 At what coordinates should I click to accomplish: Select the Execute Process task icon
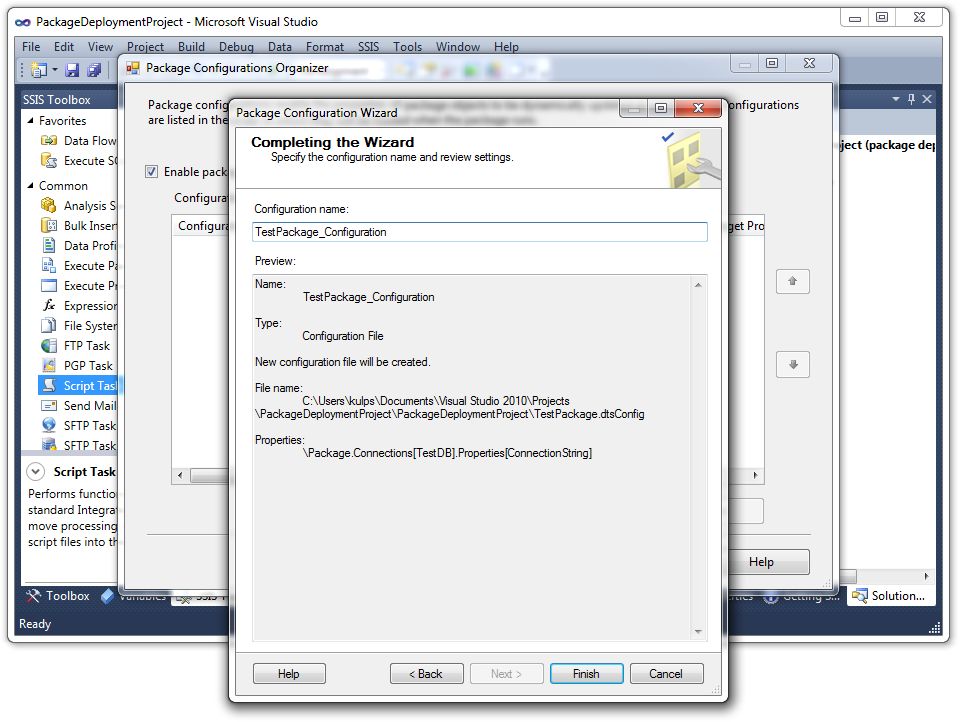[x=48, y=286]
